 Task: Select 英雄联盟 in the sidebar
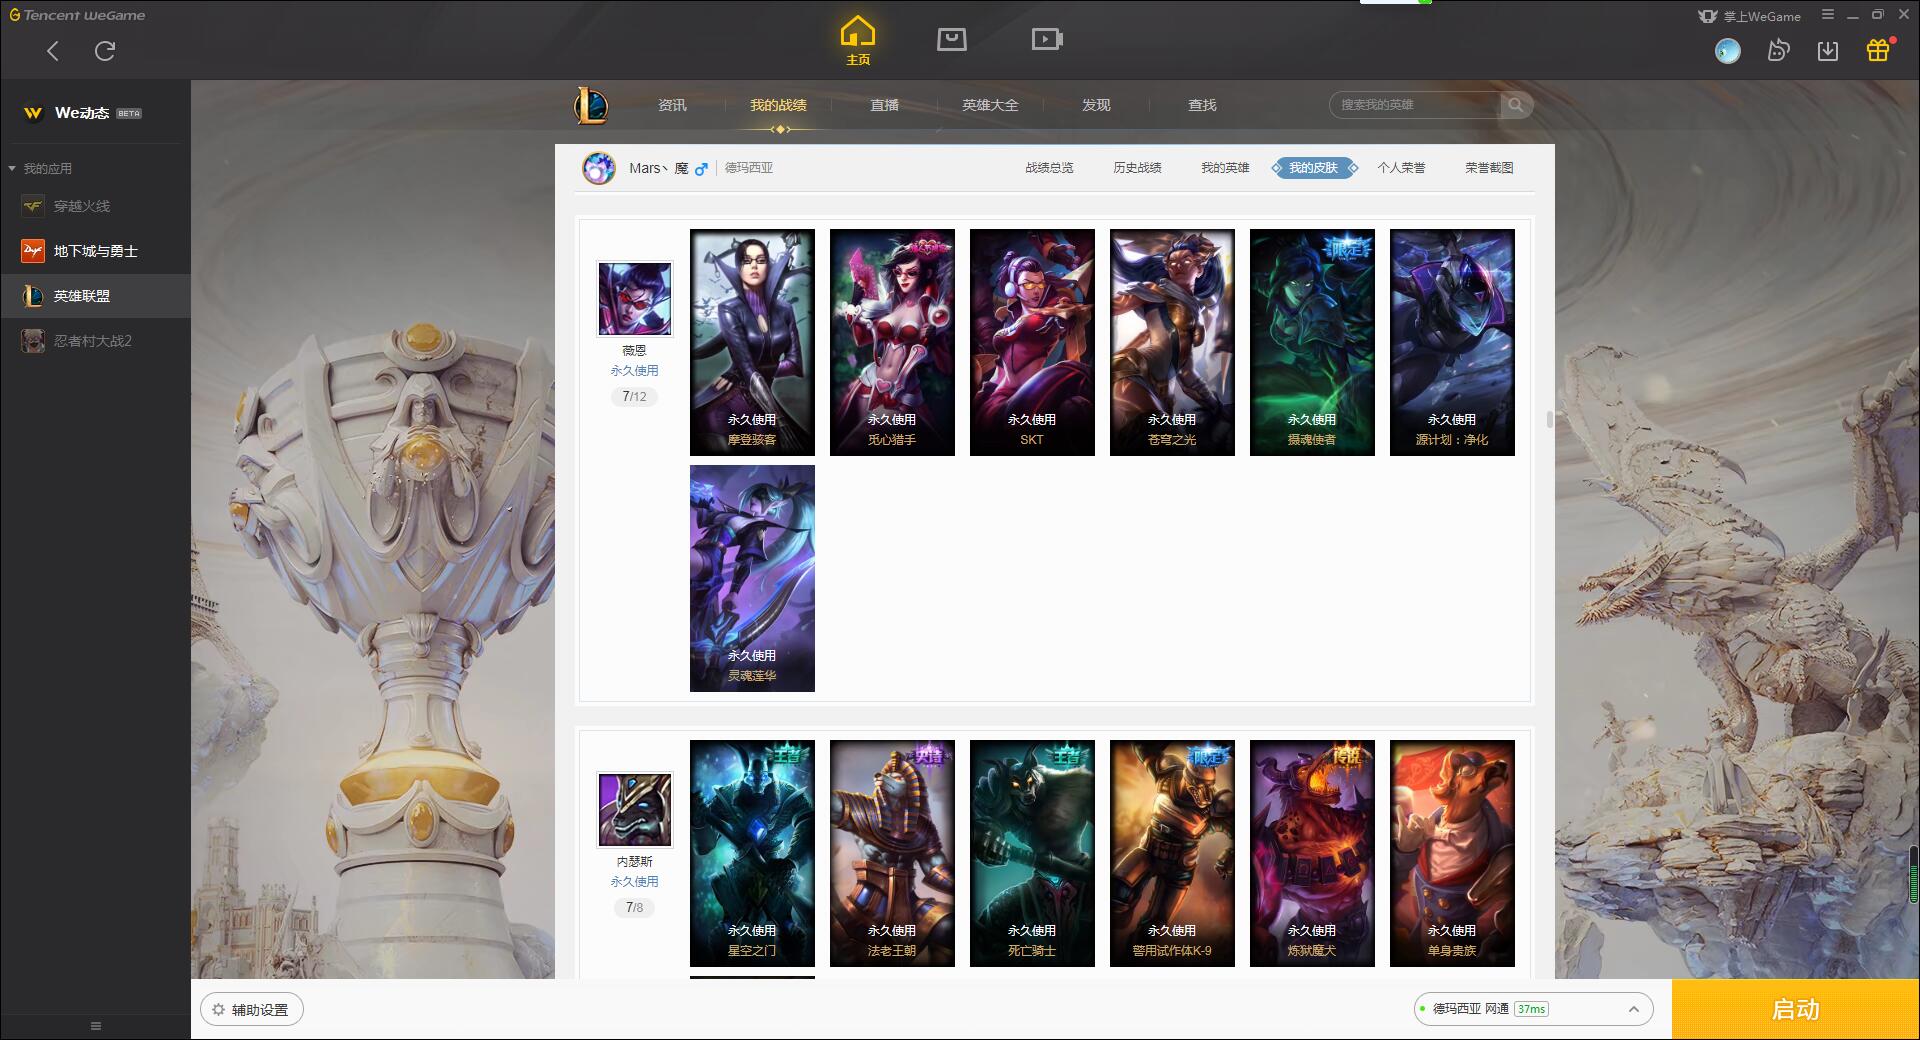coord(95,296)
